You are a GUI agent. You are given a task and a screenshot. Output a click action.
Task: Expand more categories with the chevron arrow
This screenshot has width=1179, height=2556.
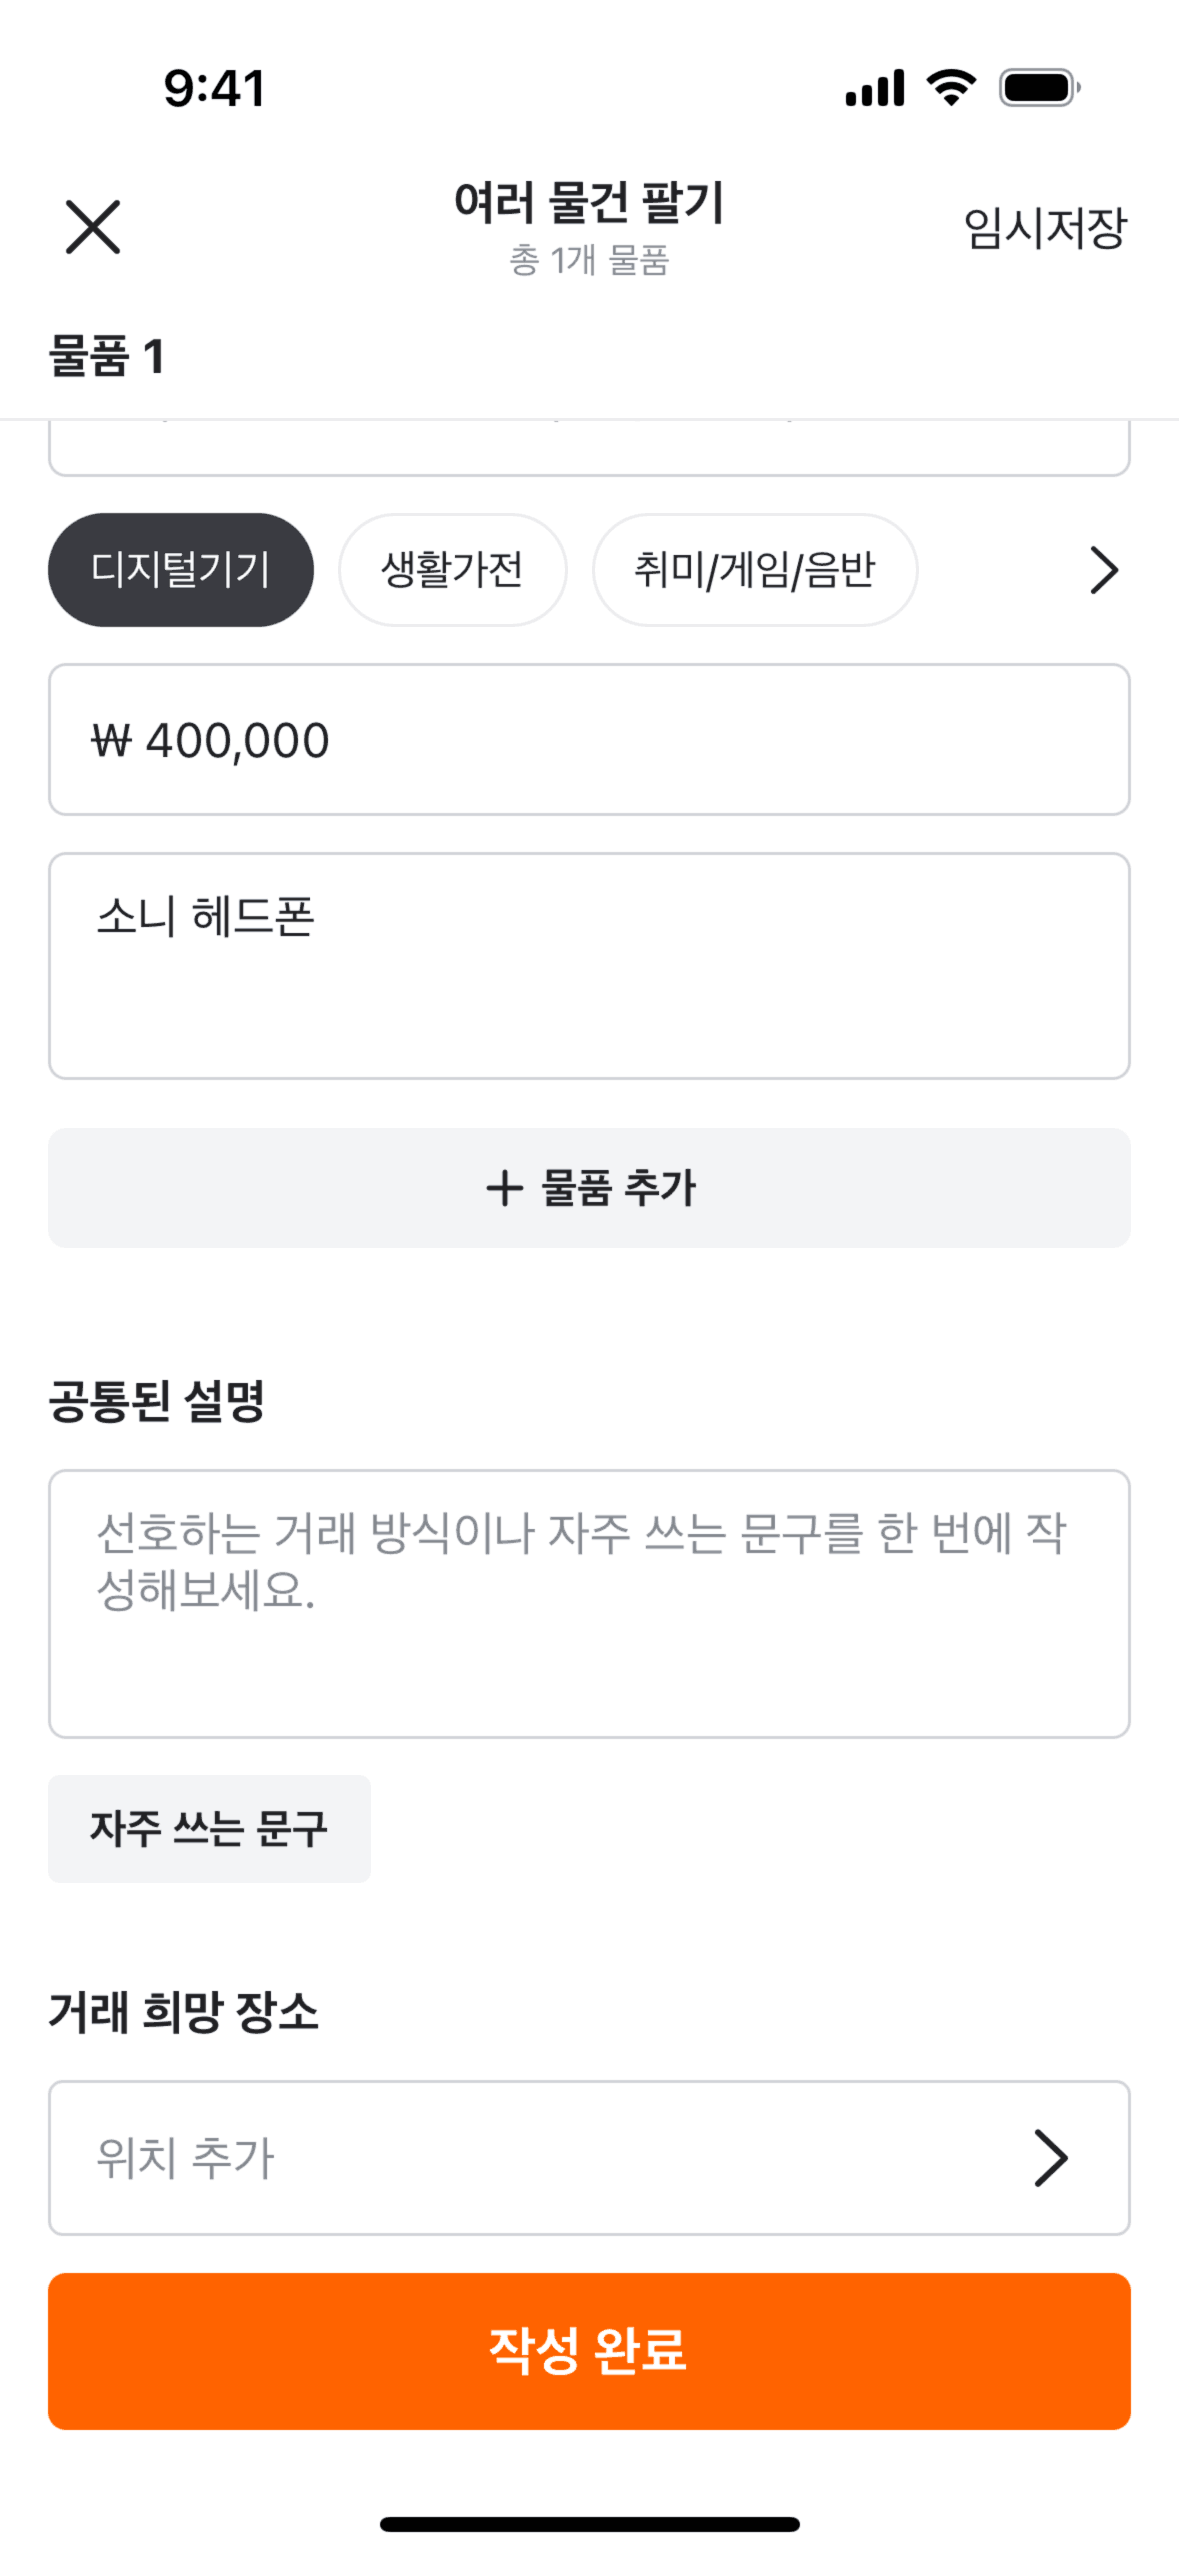[1103, 570]
